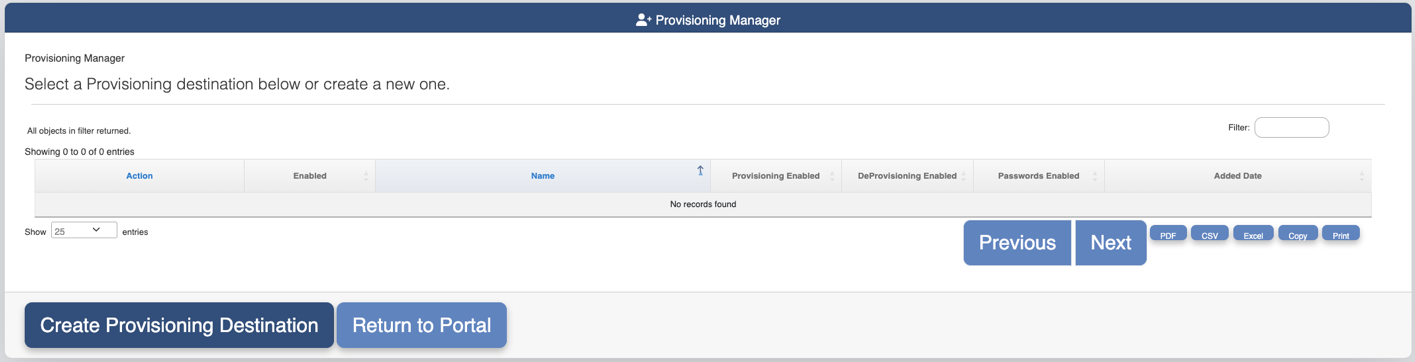Screen dimensions: 1415x362
Task: Focus the Filter input field
Action: (1291, 127)
